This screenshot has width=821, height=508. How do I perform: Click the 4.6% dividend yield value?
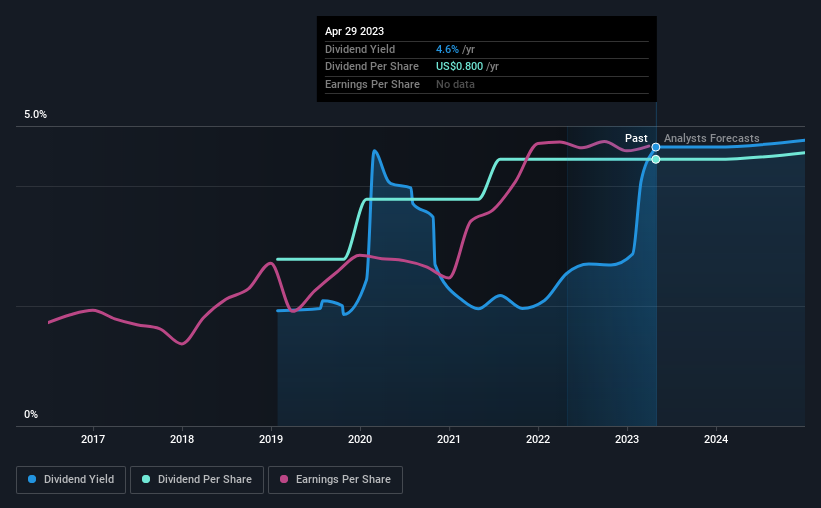(447, 49)
